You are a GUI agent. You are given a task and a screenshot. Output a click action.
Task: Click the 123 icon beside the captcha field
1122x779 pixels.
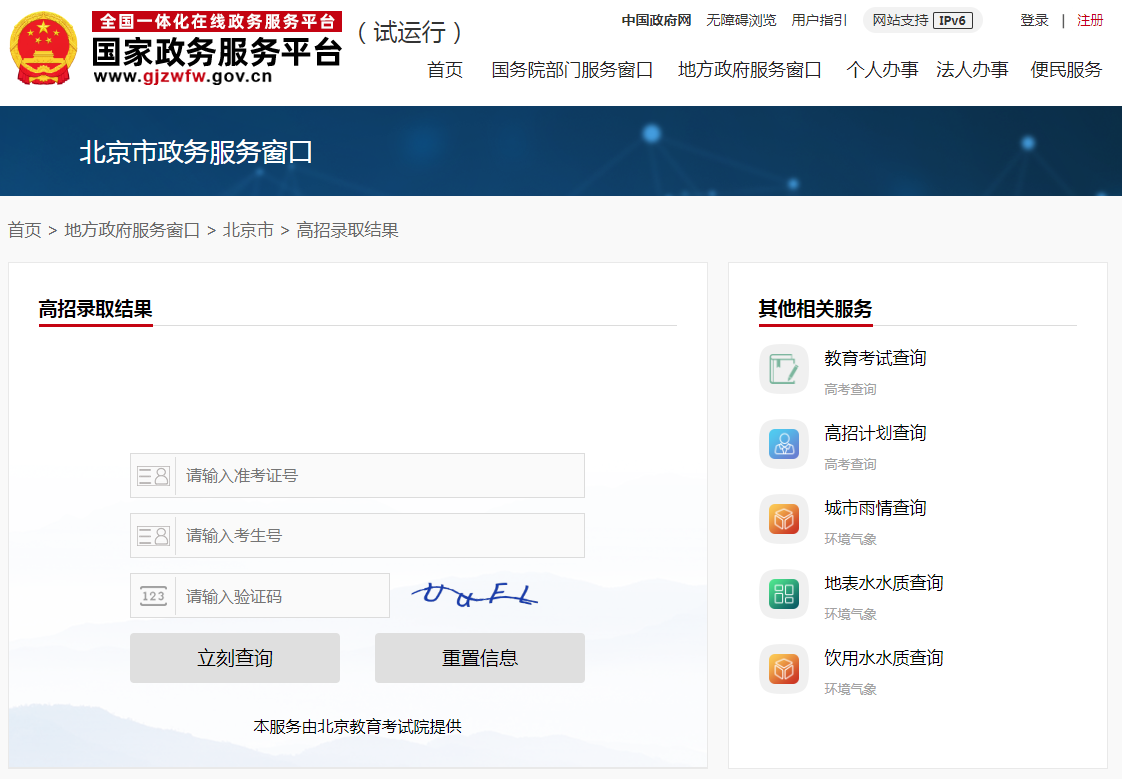pyautogui.click(x=153, y=596)
